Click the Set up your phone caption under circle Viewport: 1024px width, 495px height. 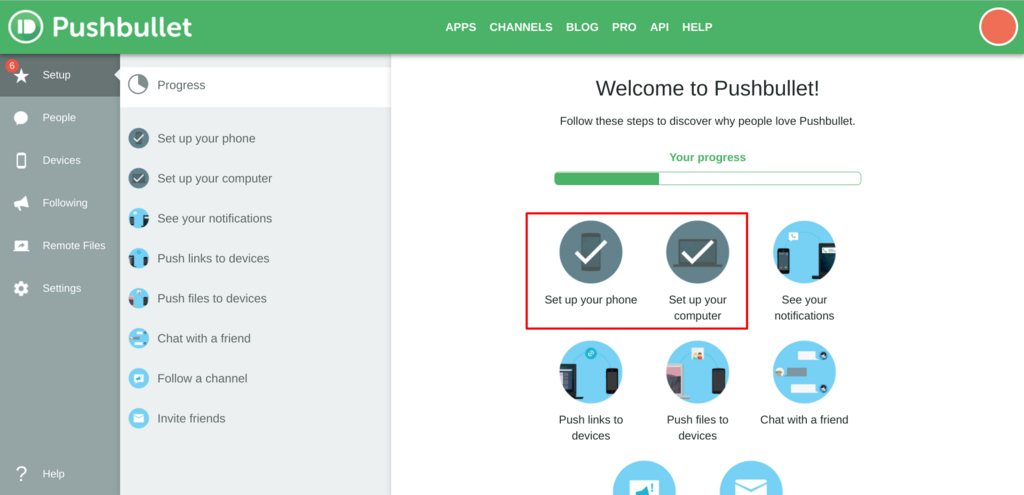(x=591, y=300)
